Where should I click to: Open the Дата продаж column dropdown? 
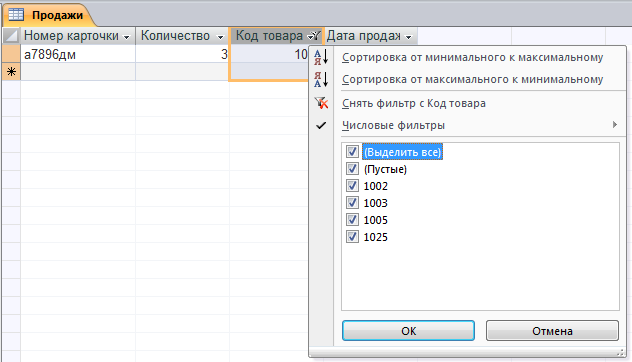[409, 37]
